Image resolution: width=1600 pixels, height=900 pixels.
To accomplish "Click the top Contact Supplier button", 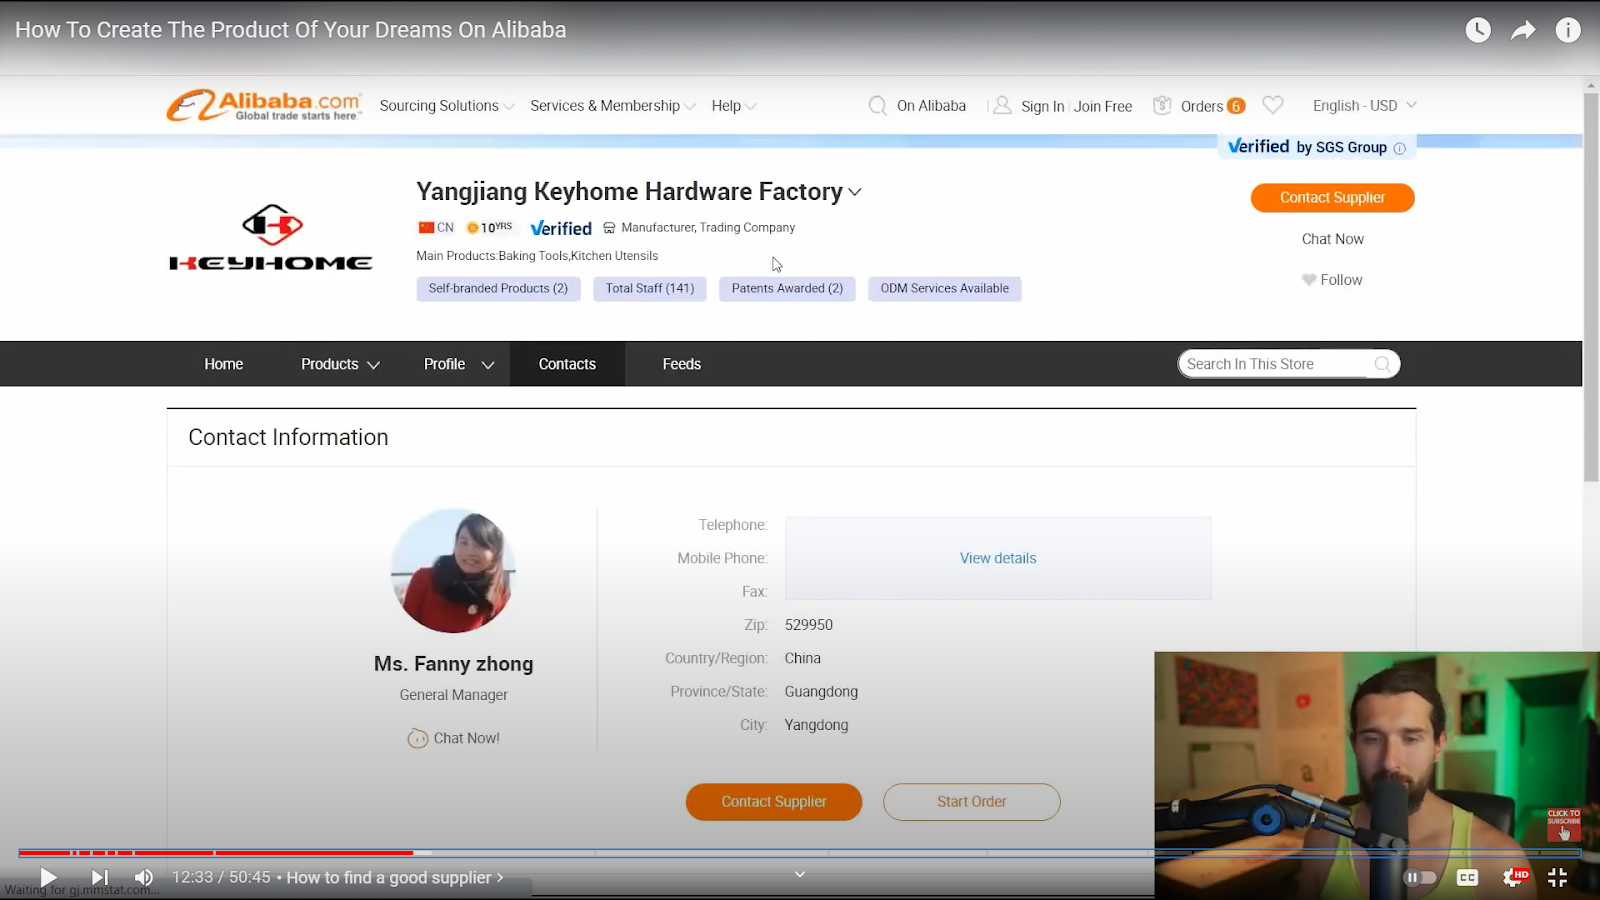I will pos(1333,198).
